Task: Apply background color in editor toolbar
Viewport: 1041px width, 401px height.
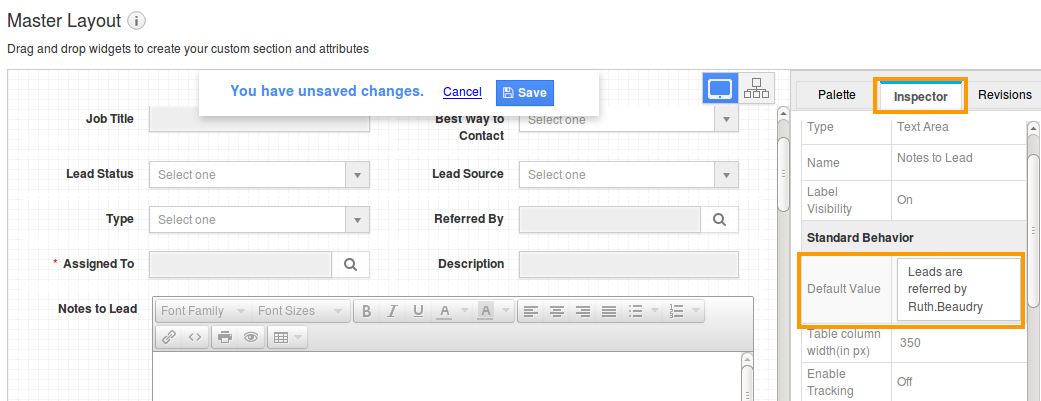Action: pos(486,311)
